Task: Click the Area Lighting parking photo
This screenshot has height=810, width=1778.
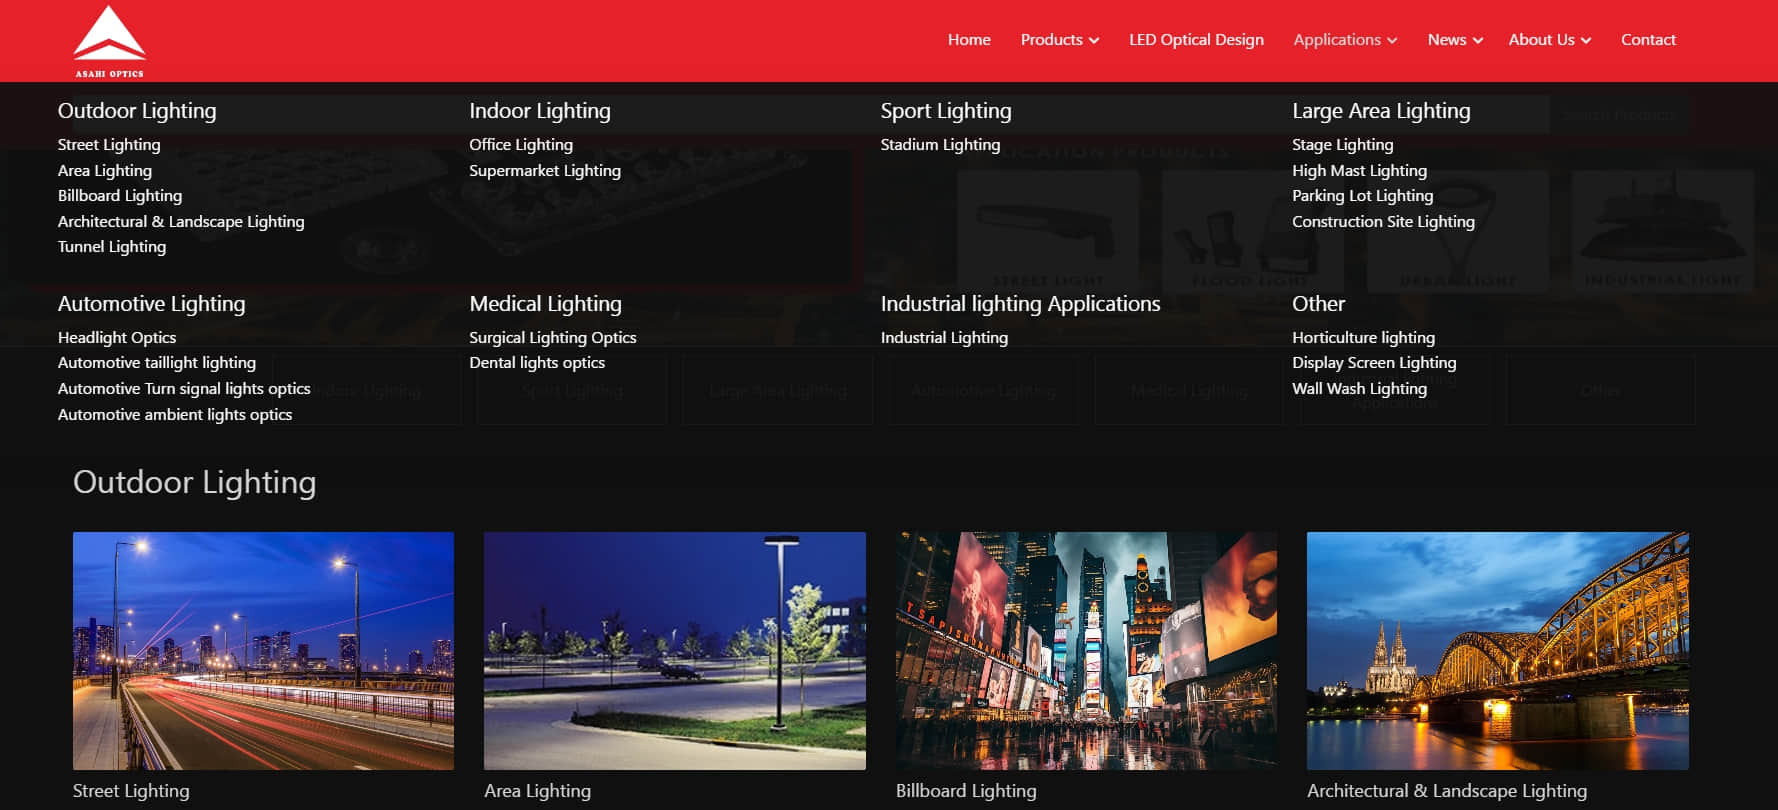Action: coord(675,651)
